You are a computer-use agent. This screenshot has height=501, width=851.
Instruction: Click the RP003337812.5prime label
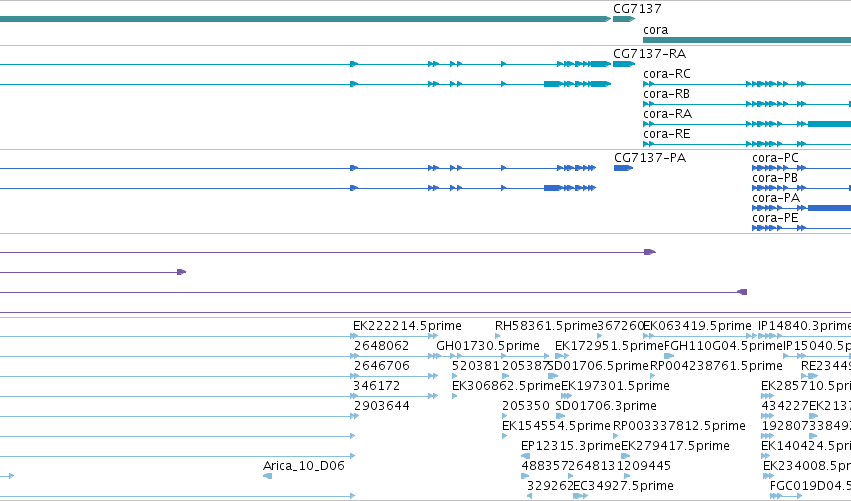(x=679, y=426)
